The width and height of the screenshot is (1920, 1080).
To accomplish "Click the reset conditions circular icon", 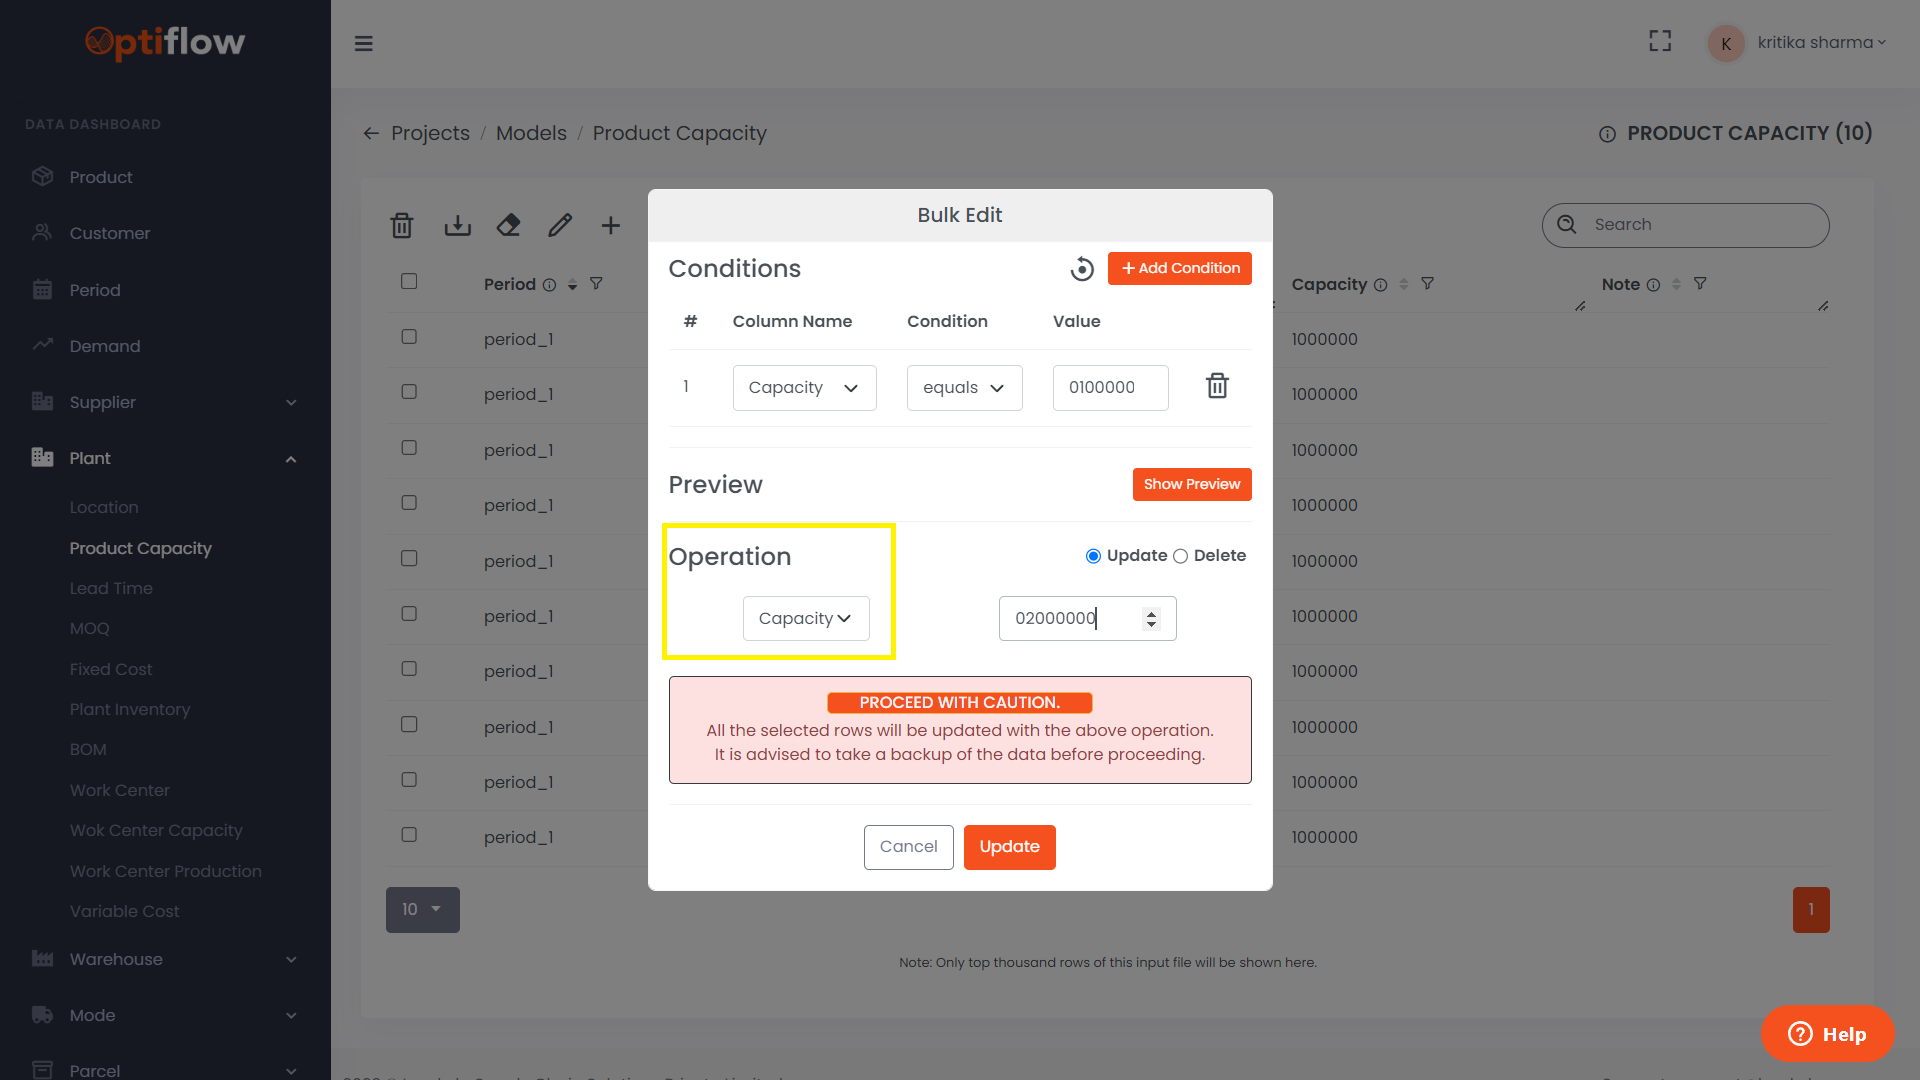I will (x=1082, y=269).
